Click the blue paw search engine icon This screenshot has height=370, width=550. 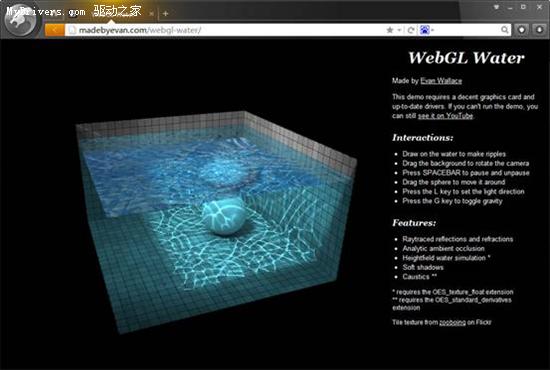coord(424,30)
